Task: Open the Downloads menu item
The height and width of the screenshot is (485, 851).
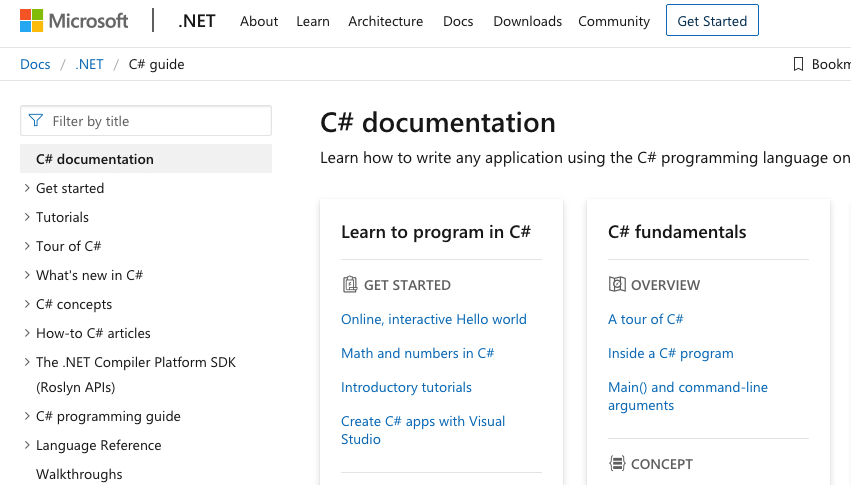Action: click(527, 21)
